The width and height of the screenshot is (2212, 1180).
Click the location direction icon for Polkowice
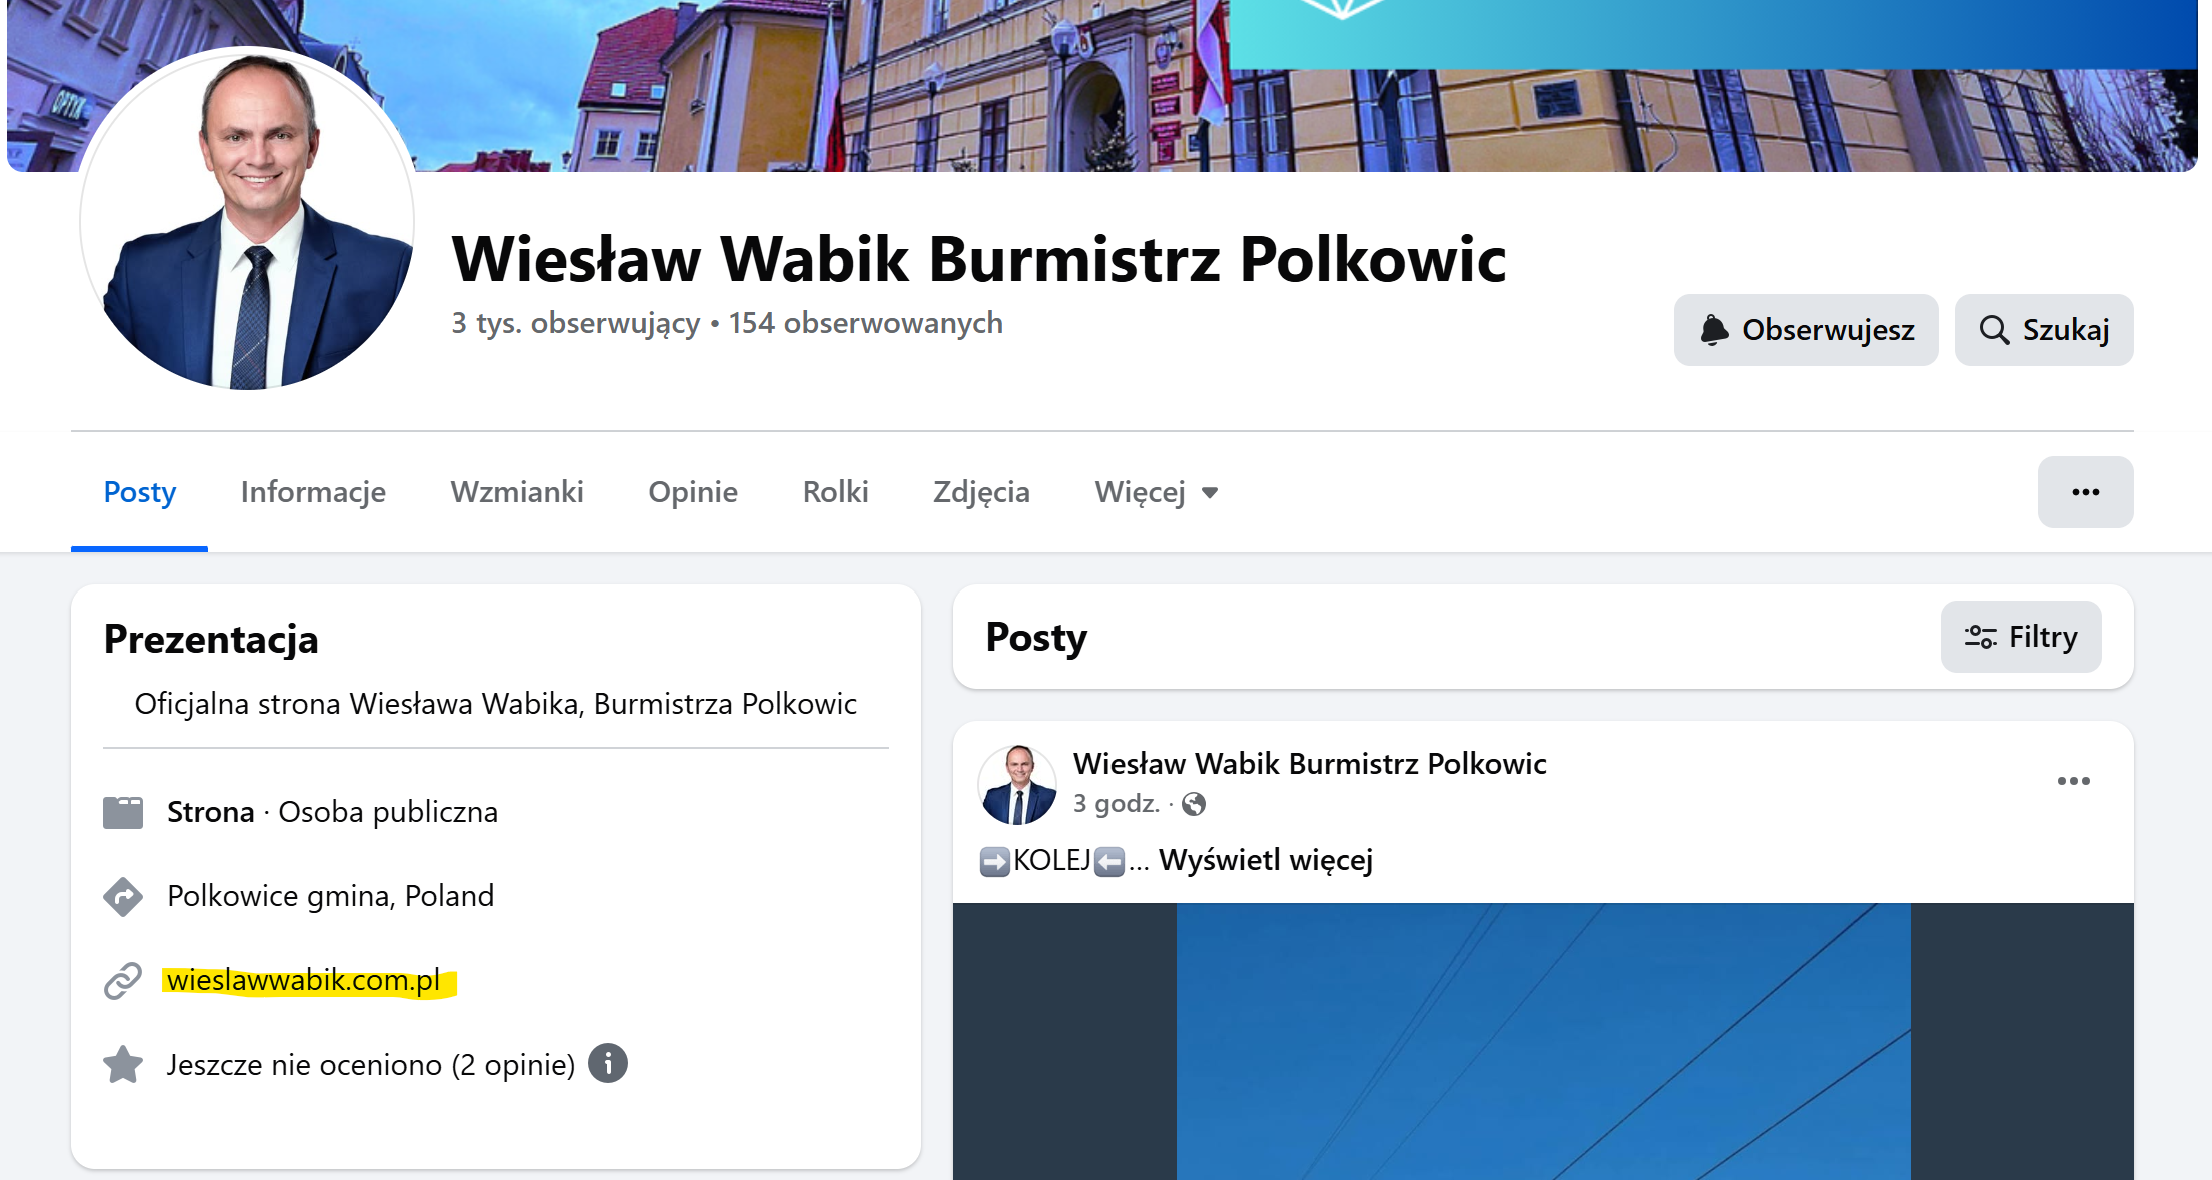(123, 897)
